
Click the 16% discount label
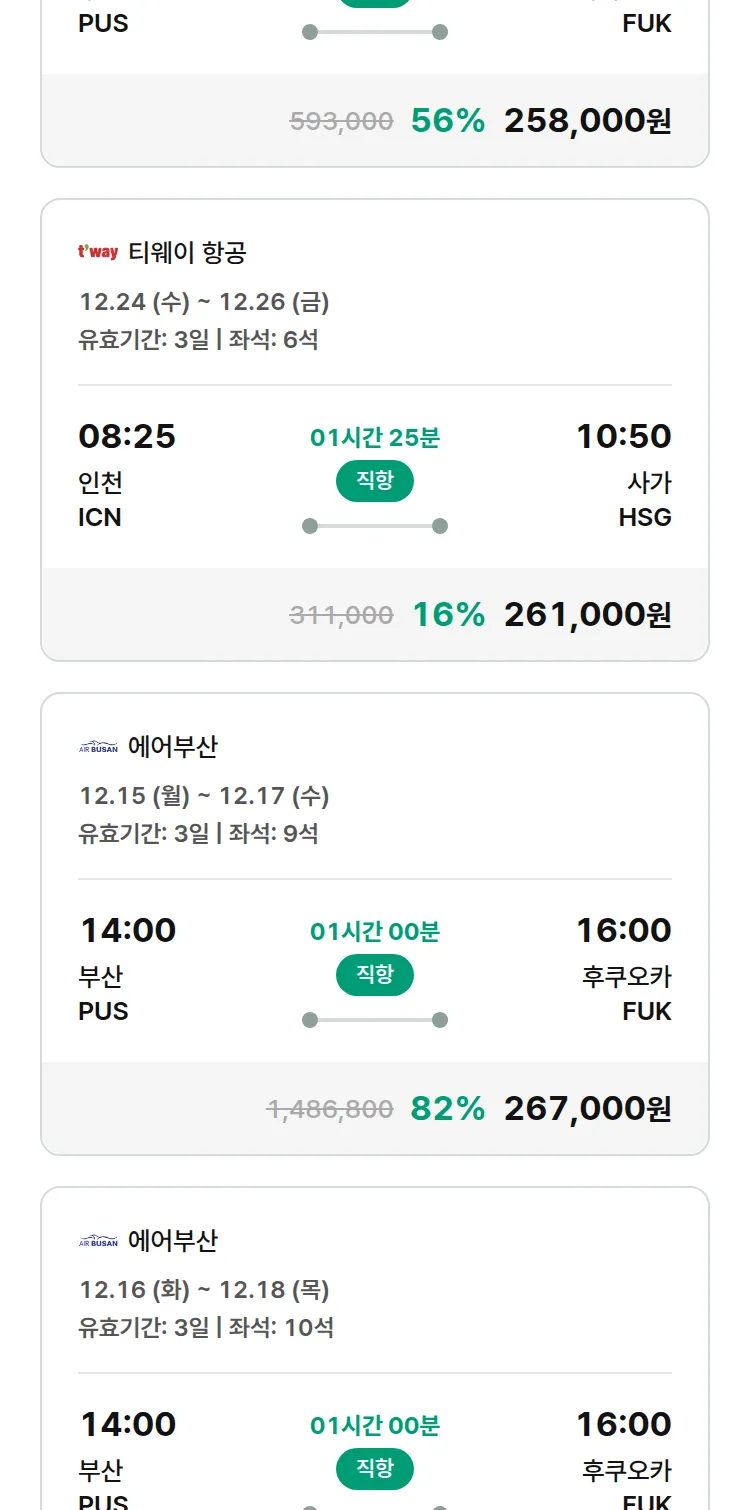click(448, 615)
